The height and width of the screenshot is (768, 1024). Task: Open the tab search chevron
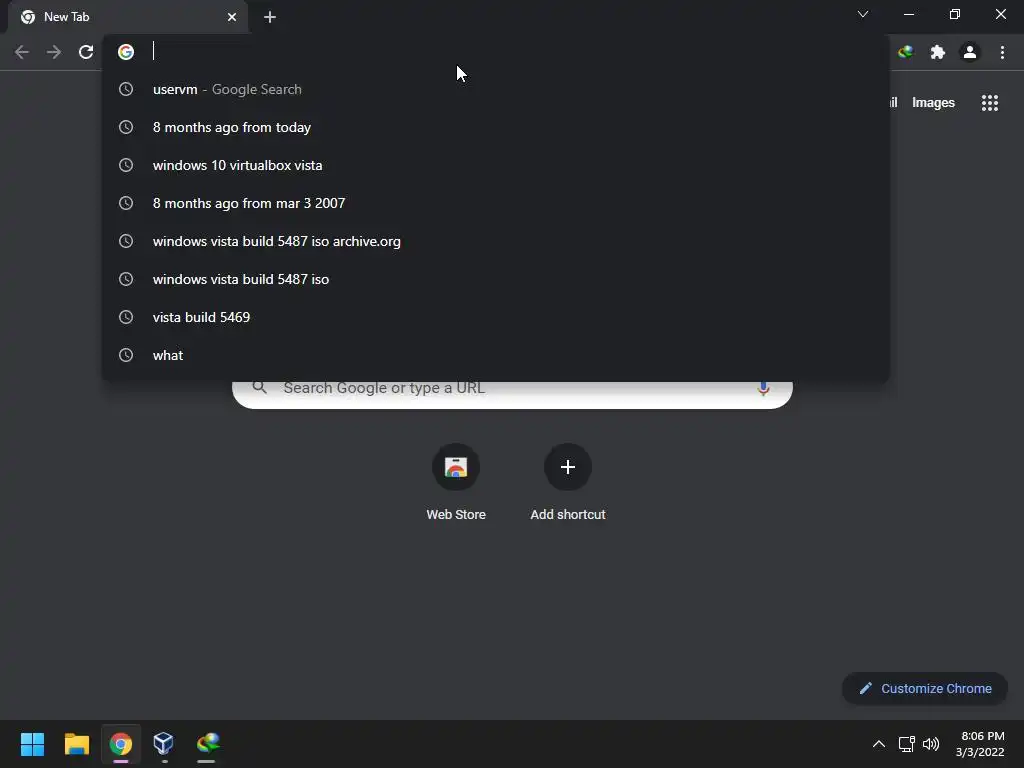point(863,14)
